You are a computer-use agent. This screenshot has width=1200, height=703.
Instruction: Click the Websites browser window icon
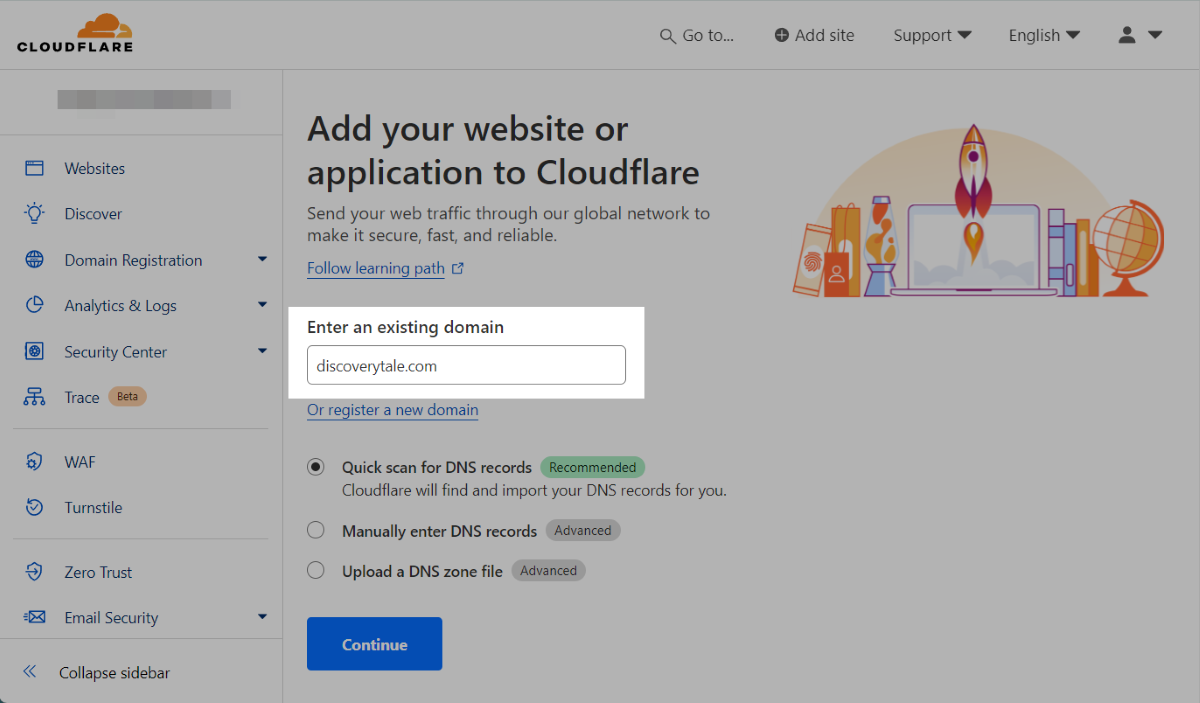[x=35, y=168]
